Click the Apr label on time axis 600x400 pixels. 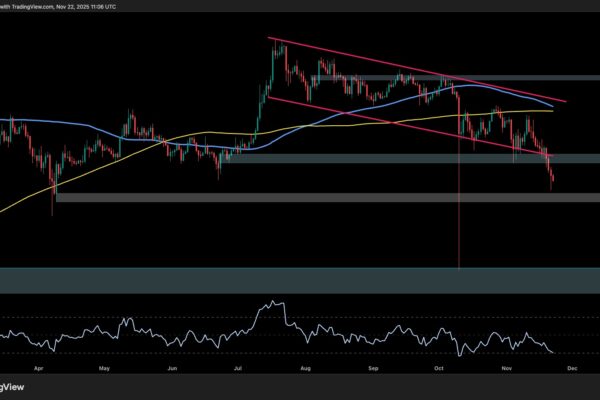[38, 367]
